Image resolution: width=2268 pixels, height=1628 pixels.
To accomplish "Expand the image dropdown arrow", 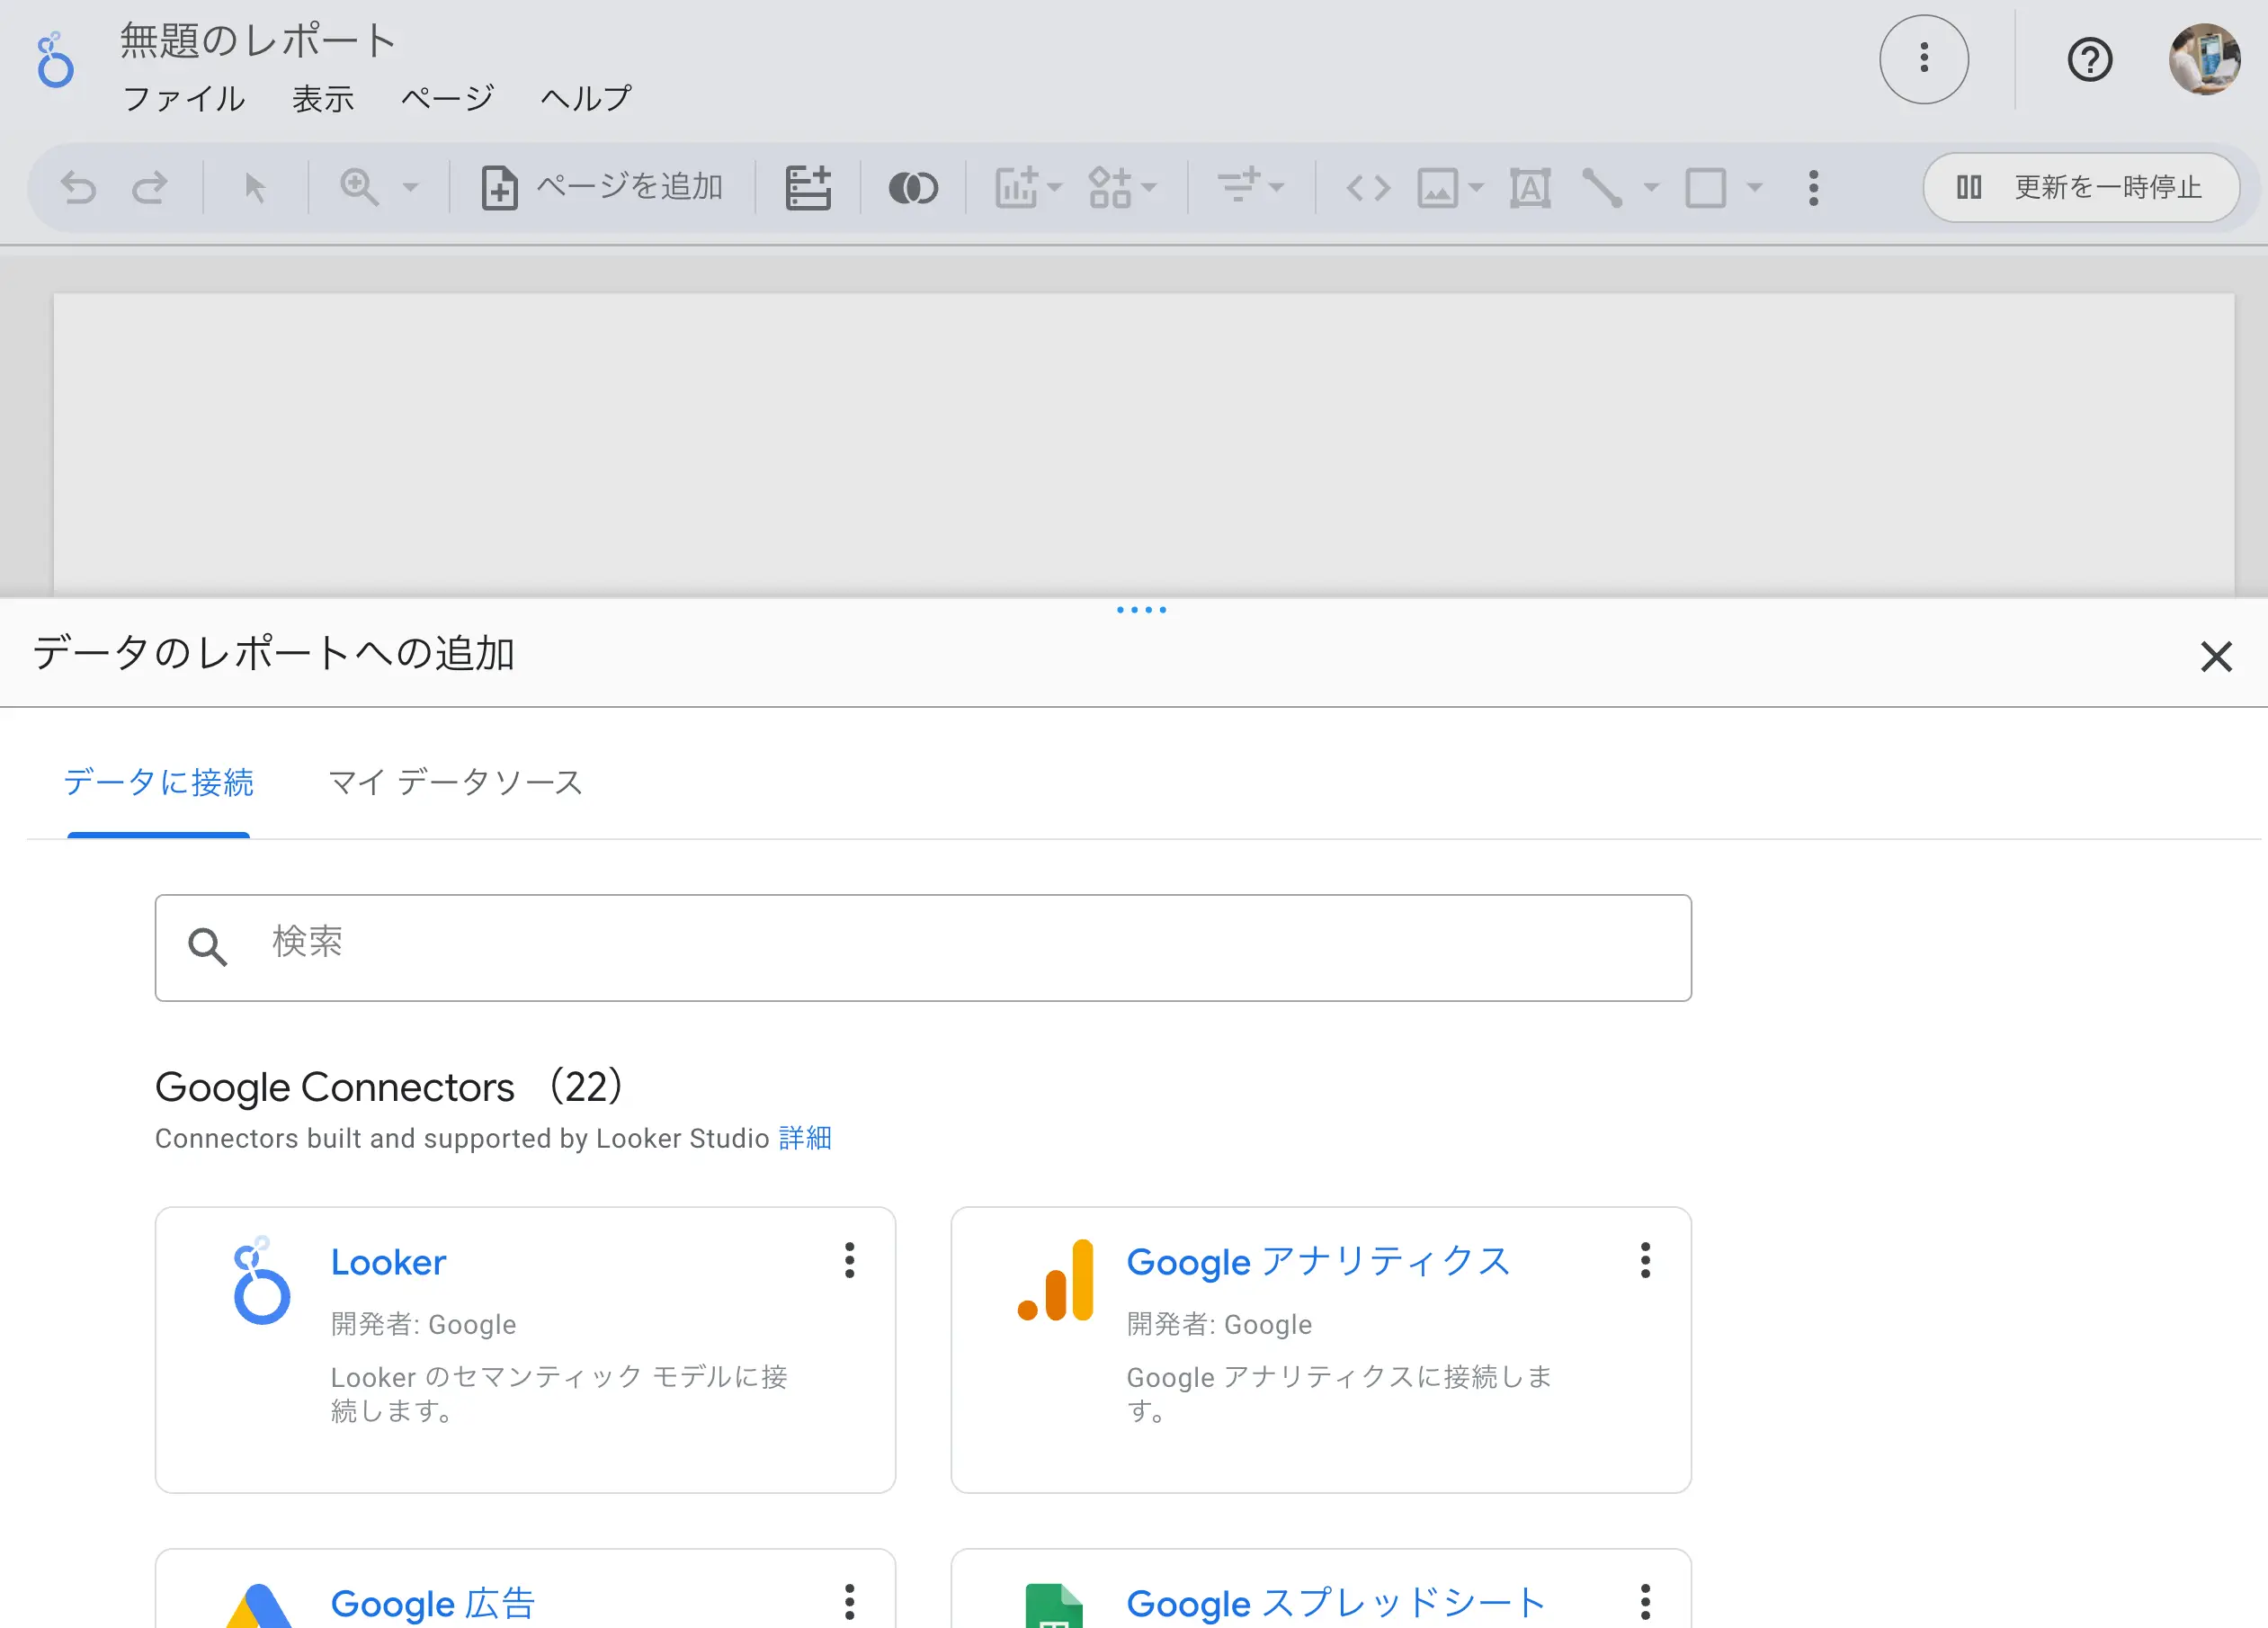I will [x=1476, y=187].
